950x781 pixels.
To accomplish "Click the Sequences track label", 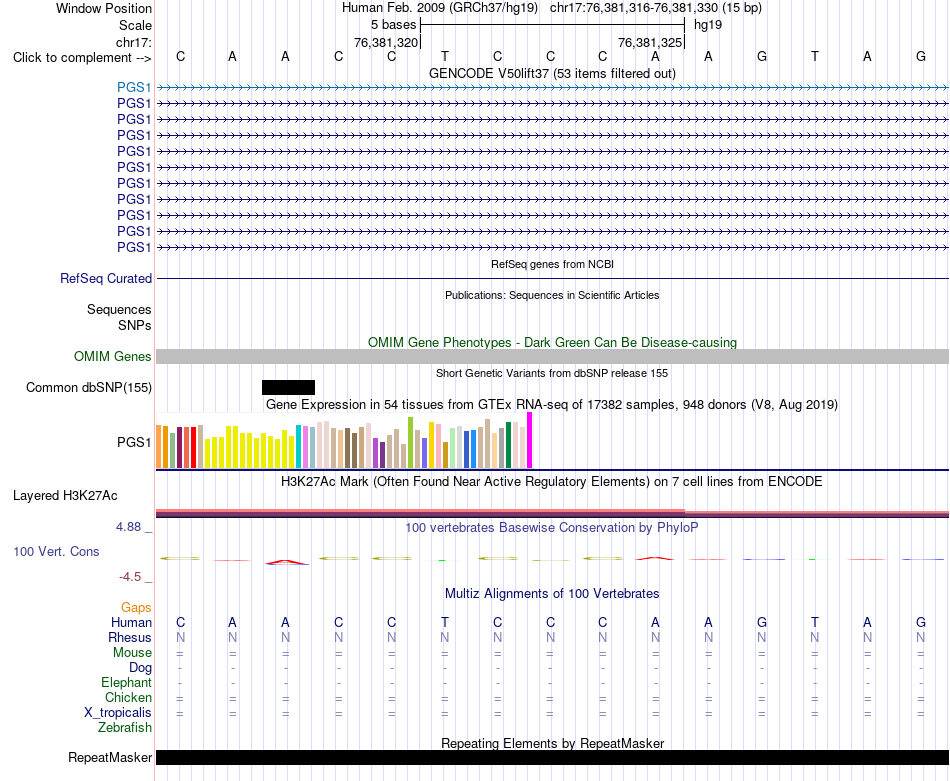I will [119, 310].
